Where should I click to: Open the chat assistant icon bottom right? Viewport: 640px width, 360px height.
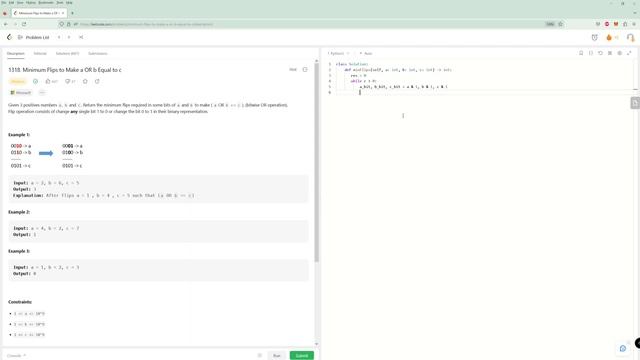tap(622, 348)
